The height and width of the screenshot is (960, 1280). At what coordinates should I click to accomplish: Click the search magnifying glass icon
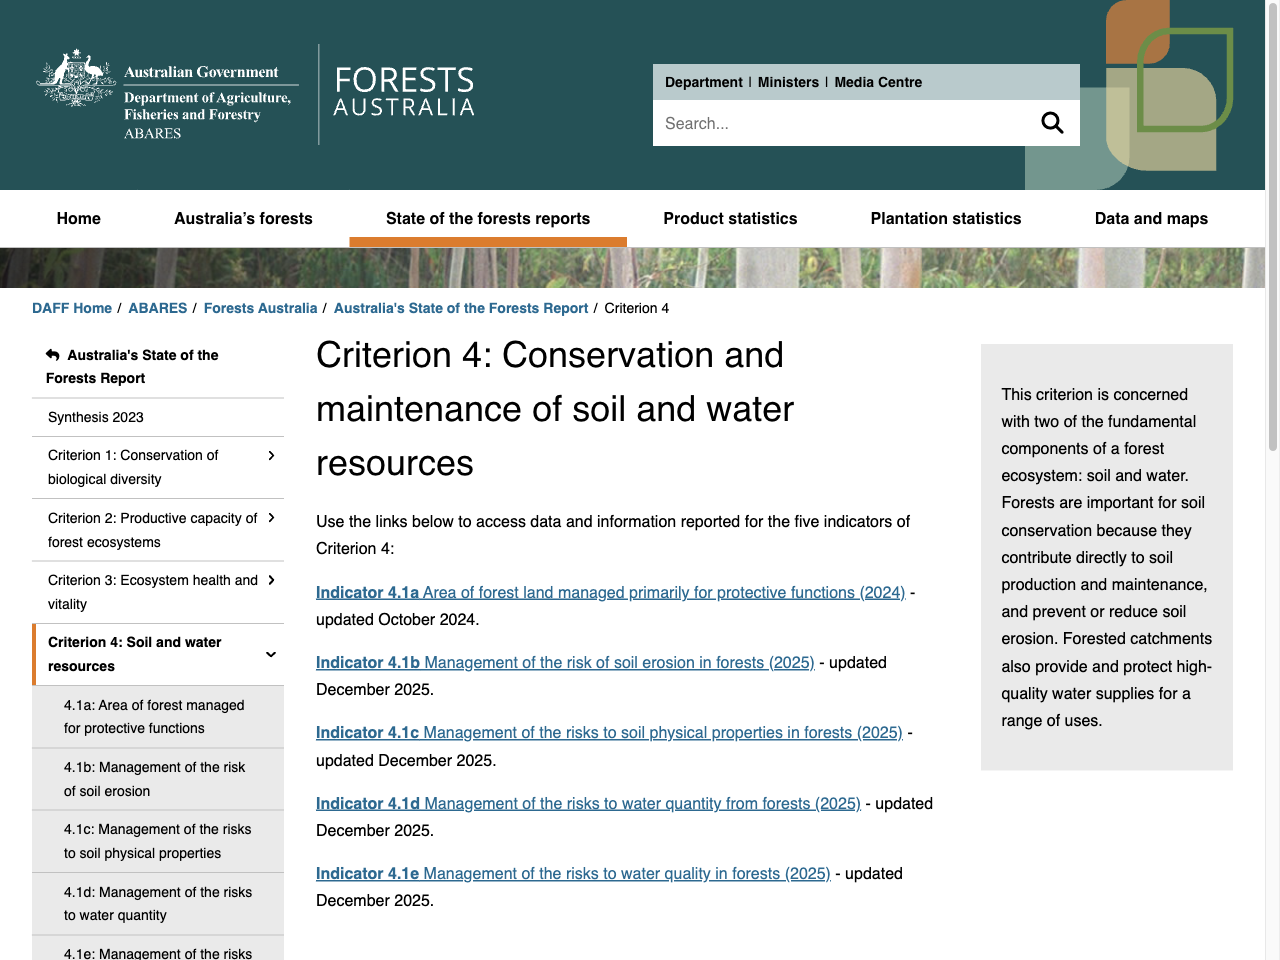1052,122
